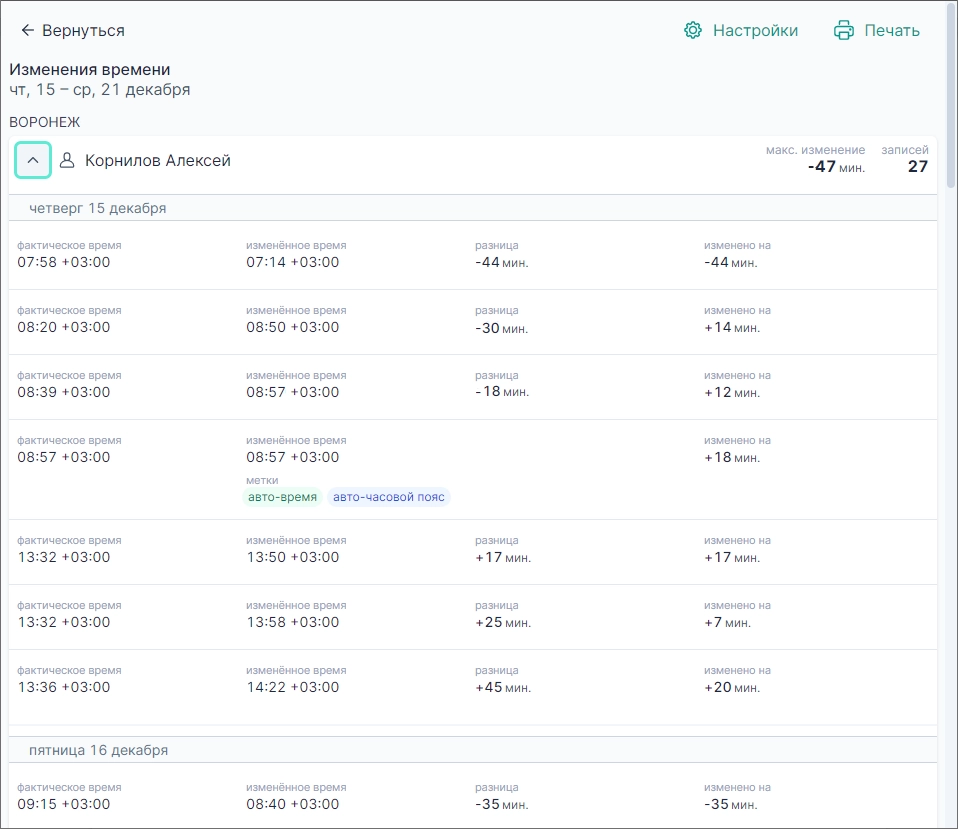The width and height of the screenshot is (958, 829).
Task: Click the printer icon
Action: 844,31
